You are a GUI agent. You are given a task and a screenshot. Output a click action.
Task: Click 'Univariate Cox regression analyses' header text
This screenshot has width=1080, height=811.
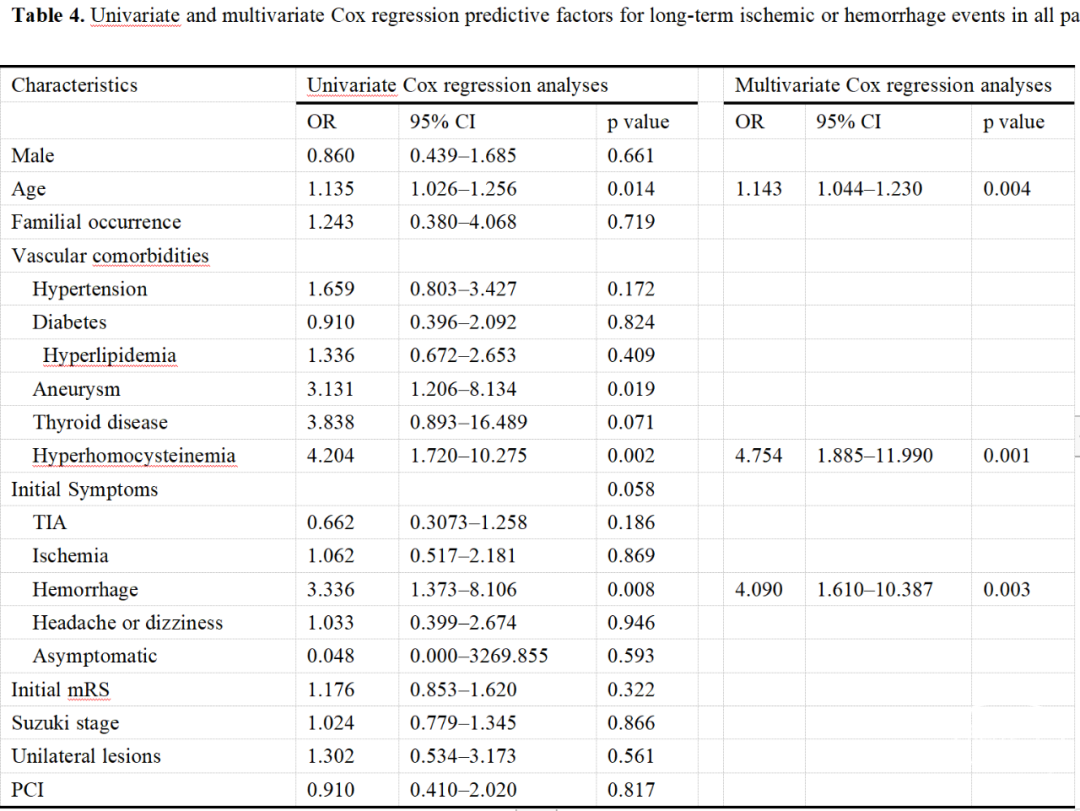(x=457, y=86)
